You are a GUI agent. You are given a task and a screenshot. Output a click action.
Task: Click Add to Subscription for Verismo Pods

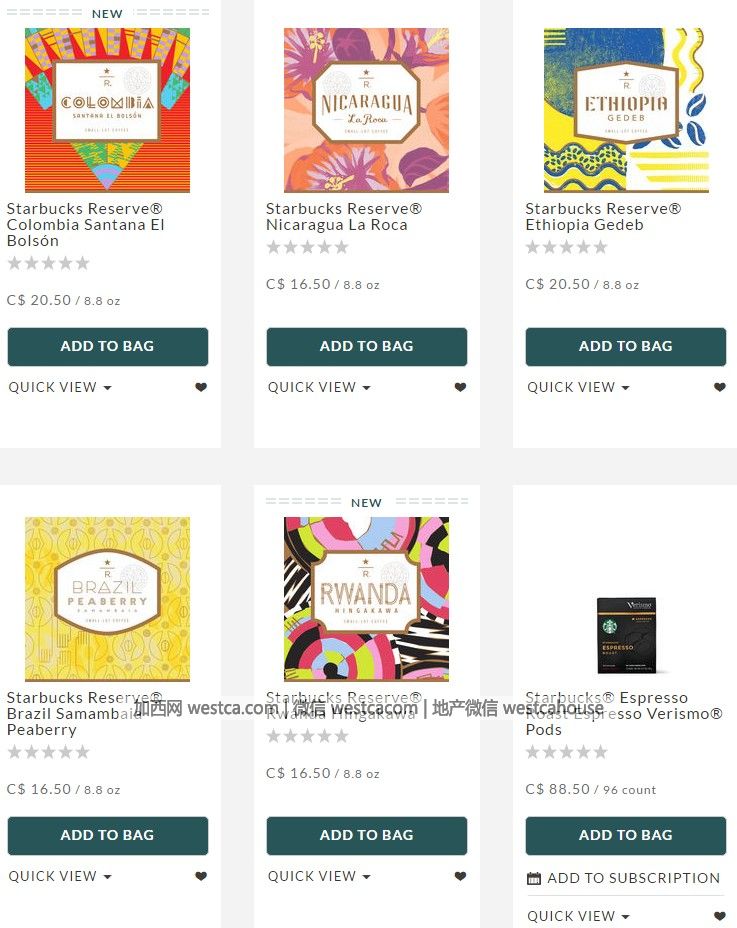[x=633, y=878]
